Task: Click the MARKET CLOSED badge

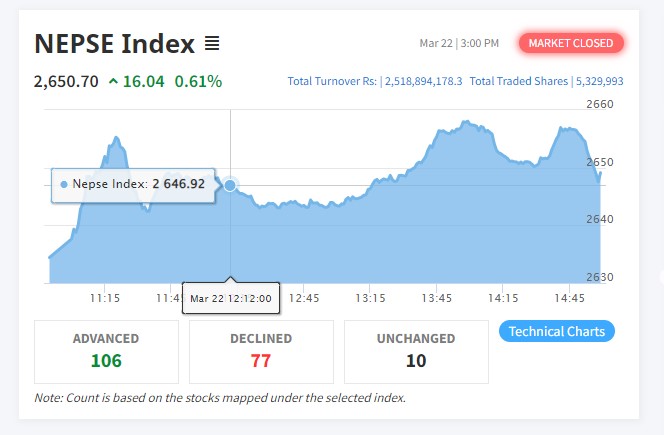Action: click(x=571, y=43)
